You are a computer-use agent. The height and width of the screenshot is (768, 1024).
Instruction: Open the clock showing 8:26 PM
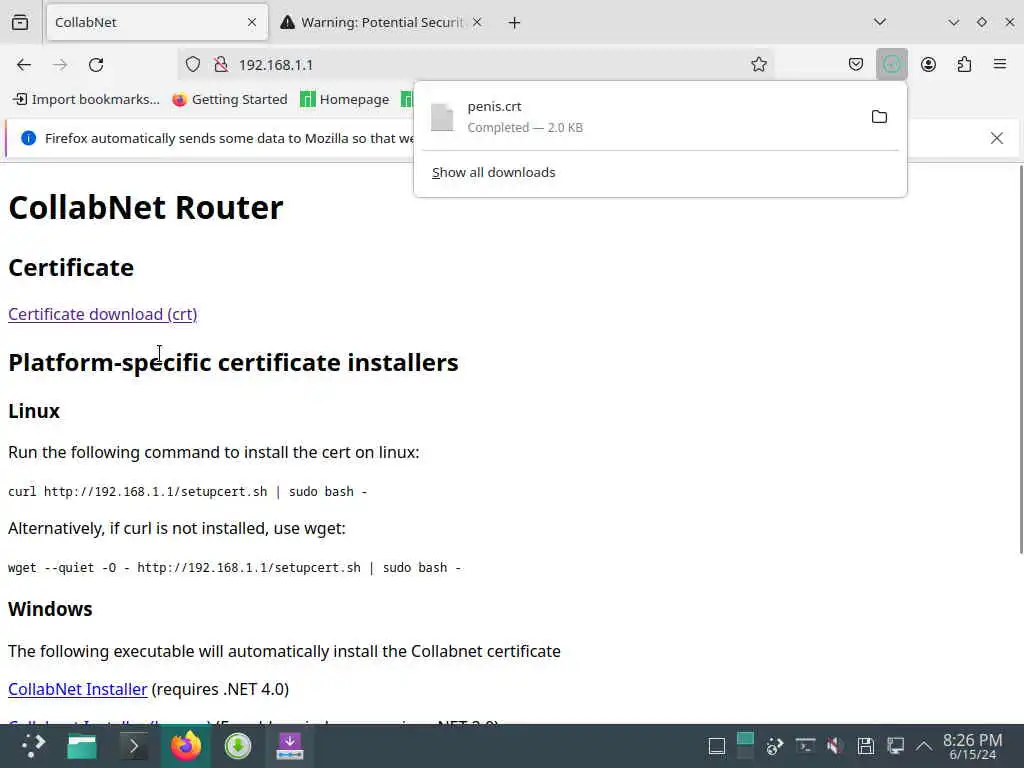[x=973, y=746]
